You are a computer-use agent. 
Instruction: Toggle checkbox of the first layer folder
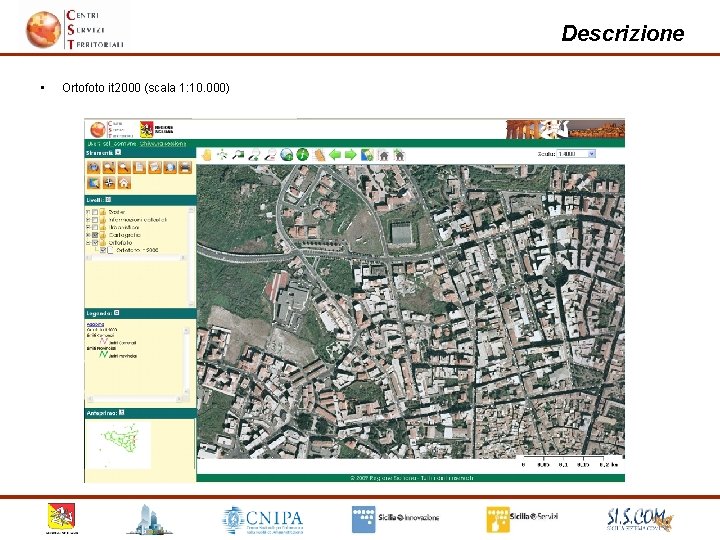pos(95,212)
